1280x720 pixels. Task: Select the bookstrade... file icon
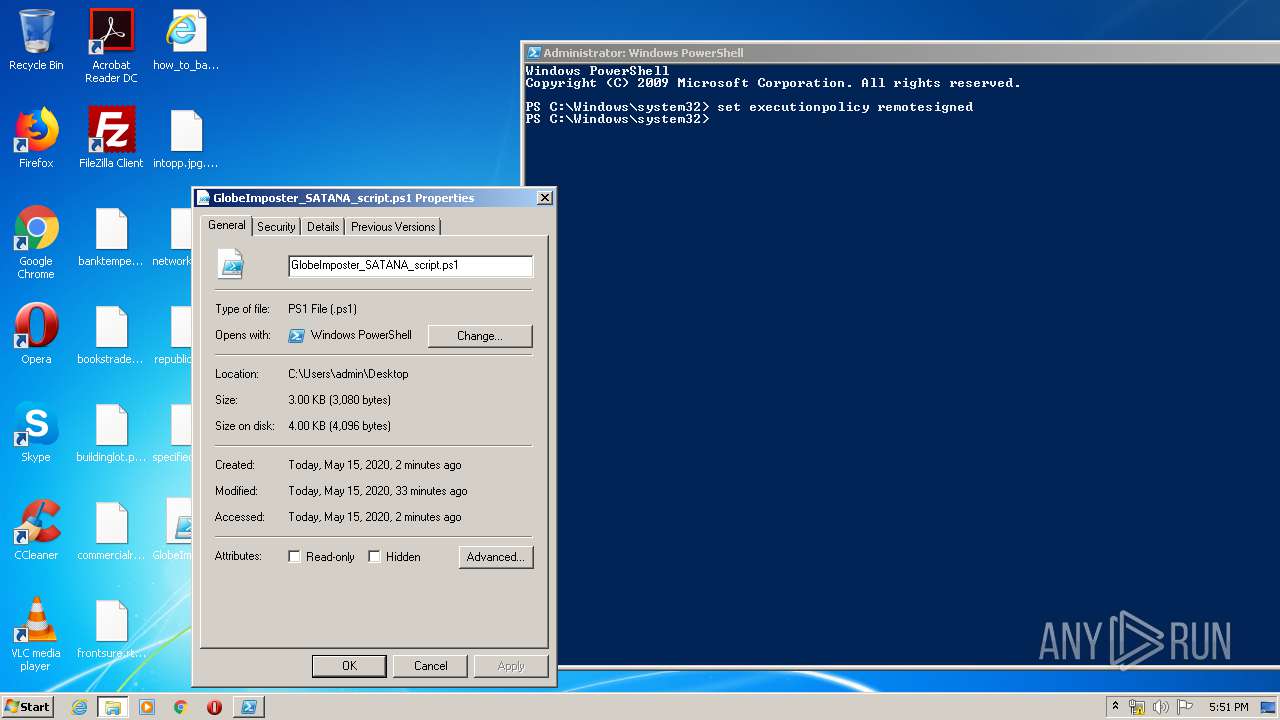[111, 334]
